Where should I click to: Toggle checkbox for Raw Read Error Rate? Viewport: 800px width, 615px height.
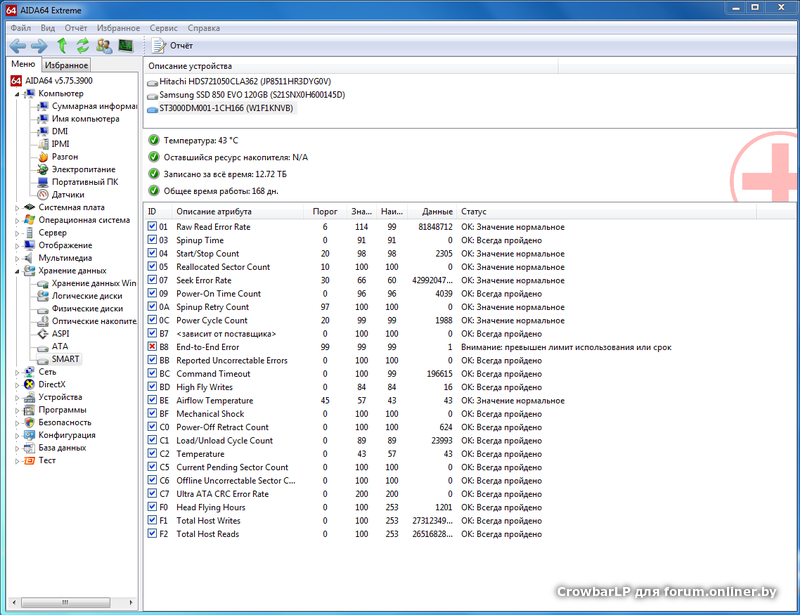point(152,226)
